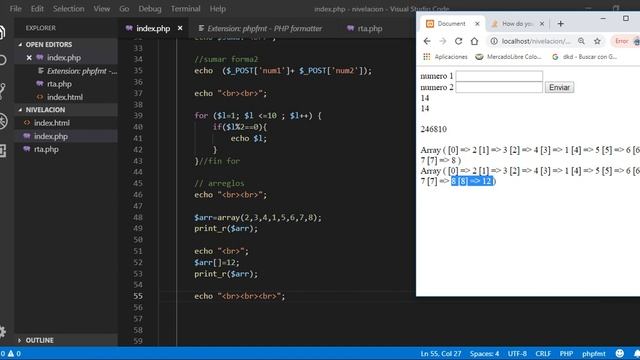This screenshot has height=360, width=640.
Task: Click the Aplicaciones bookmark label
Action: (451, 57)
